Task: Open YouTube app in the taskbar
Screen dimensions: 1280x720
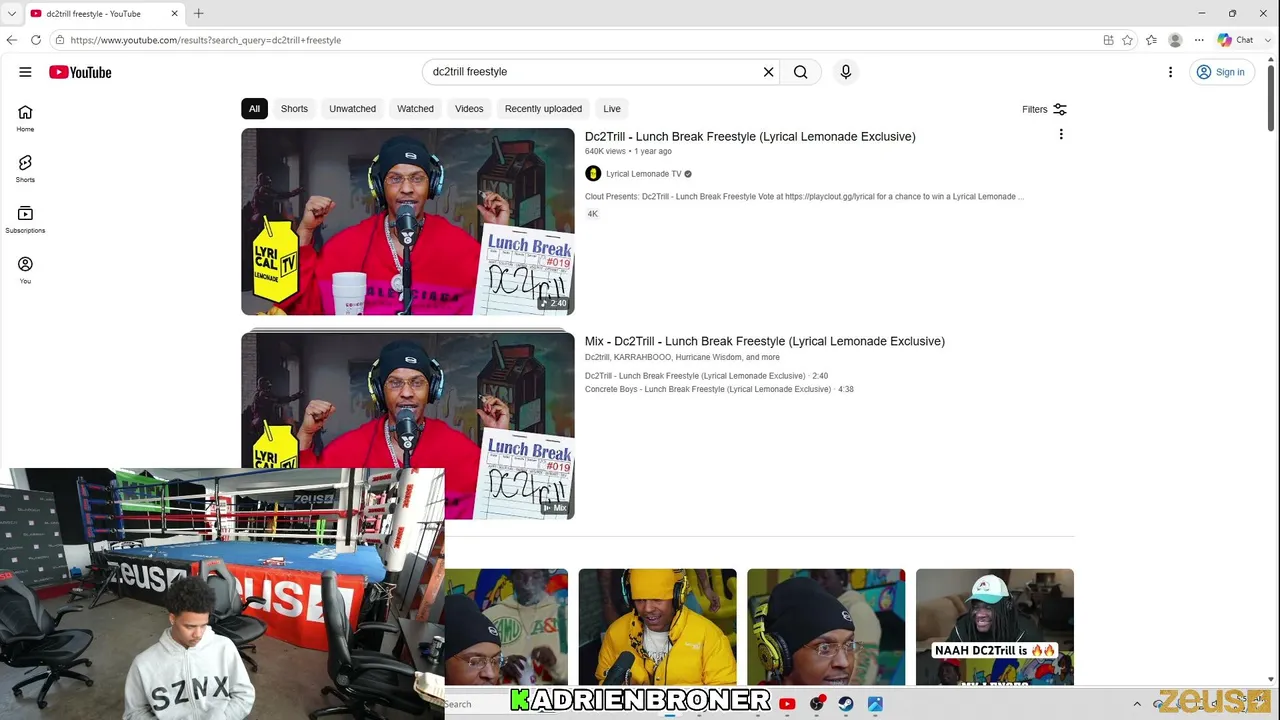Action: point(787,704)
